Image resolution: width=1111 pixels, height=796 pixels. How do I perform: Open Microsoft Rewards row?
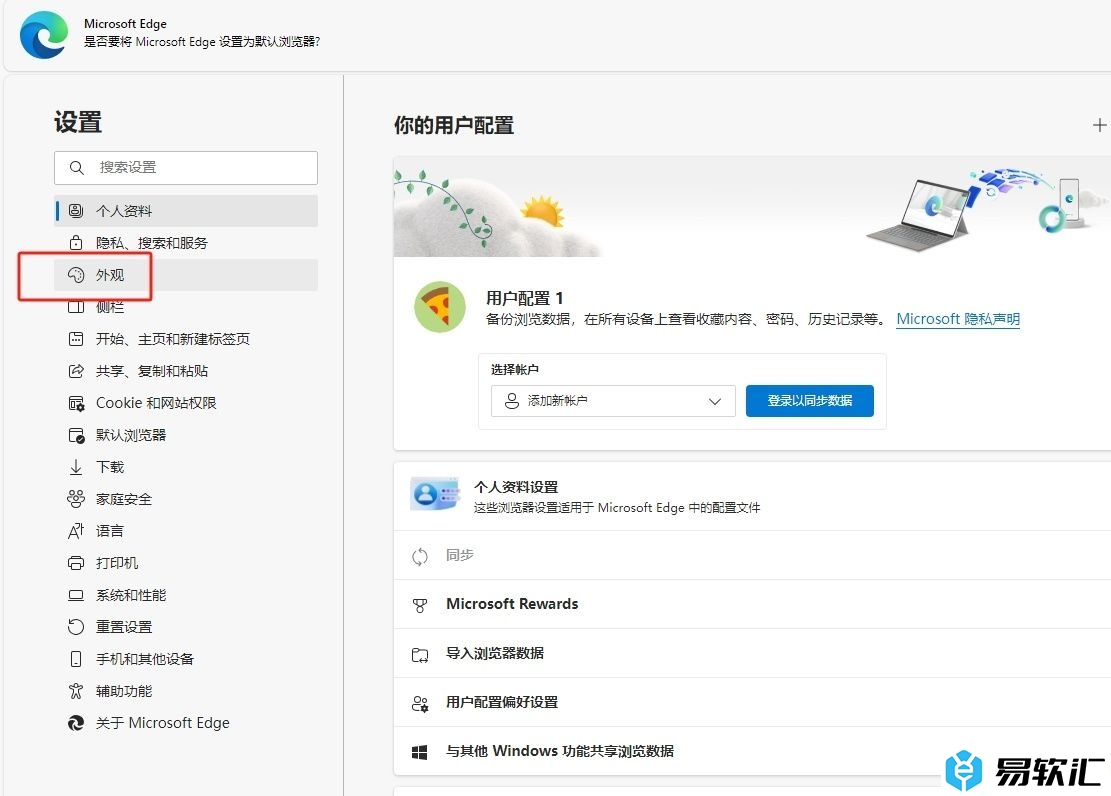click(752, 605)
